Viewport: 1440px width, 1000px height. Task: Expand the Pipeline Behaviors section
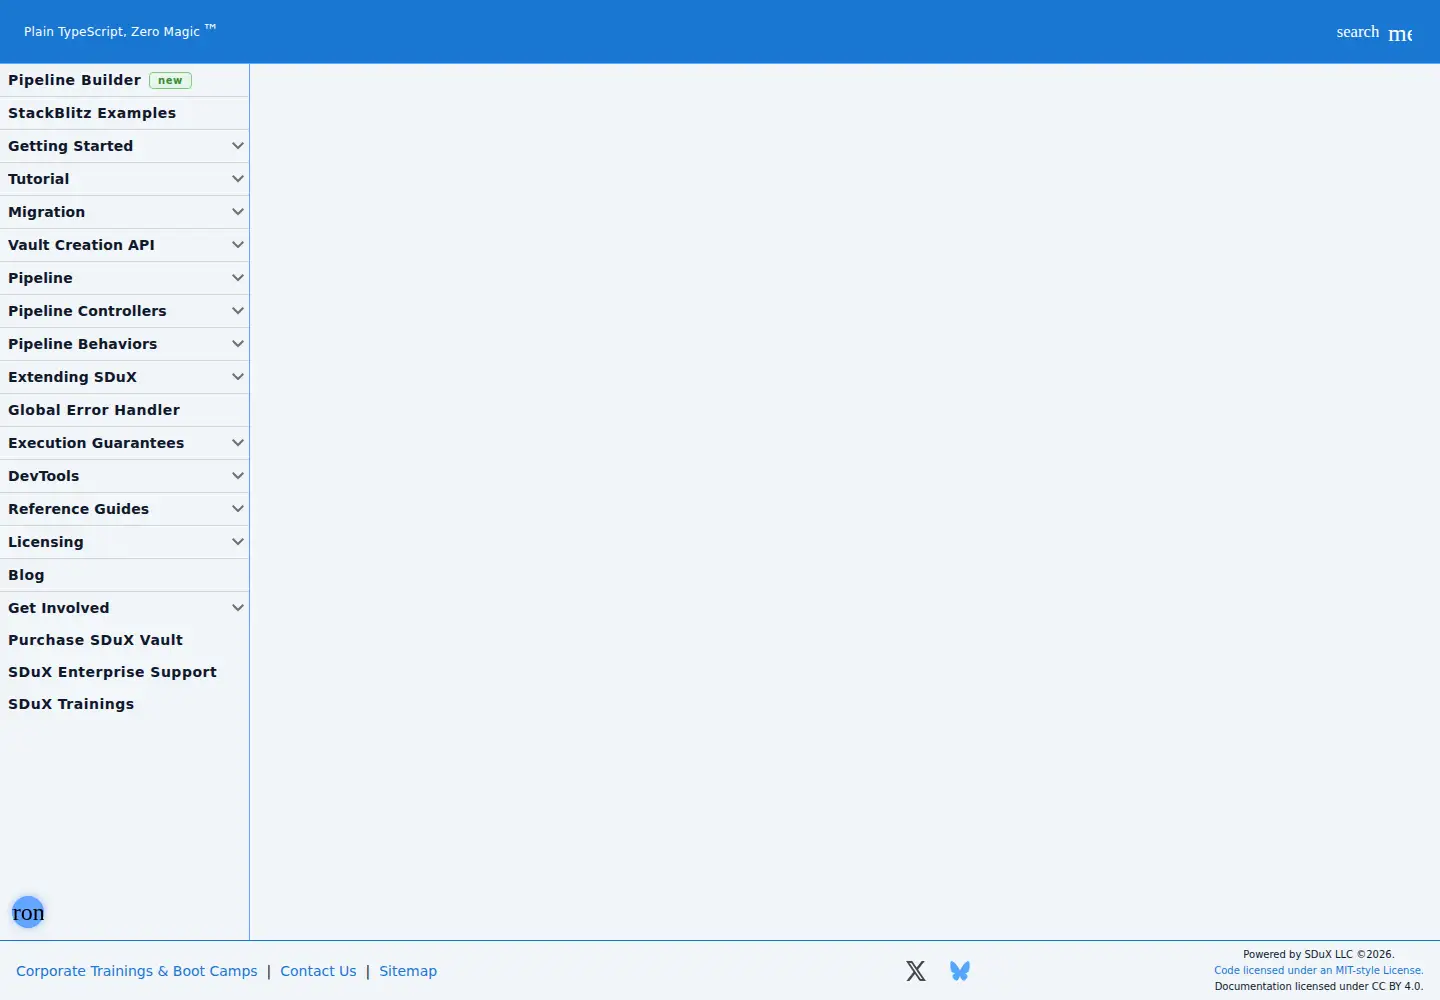point(124,344)
